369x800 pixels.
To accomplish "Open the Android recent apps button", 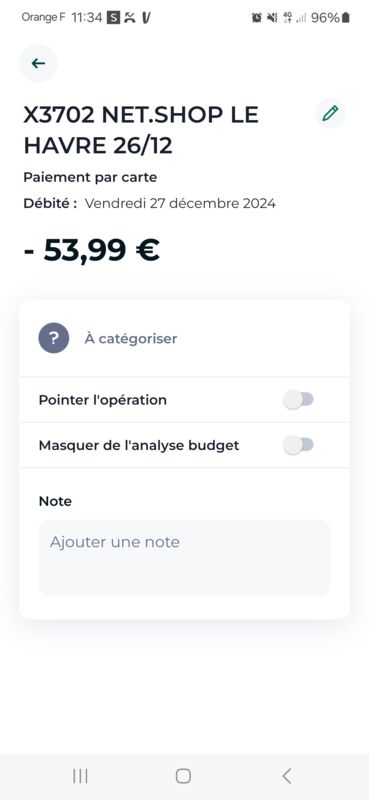I will 80,776.
